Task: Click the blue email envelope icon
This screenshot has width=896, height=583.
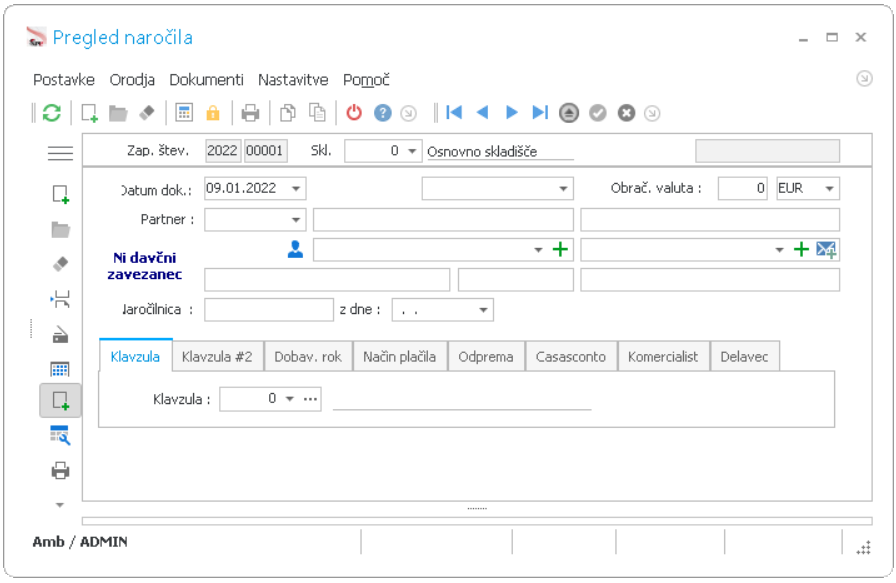Action: (x=826, y=249)
